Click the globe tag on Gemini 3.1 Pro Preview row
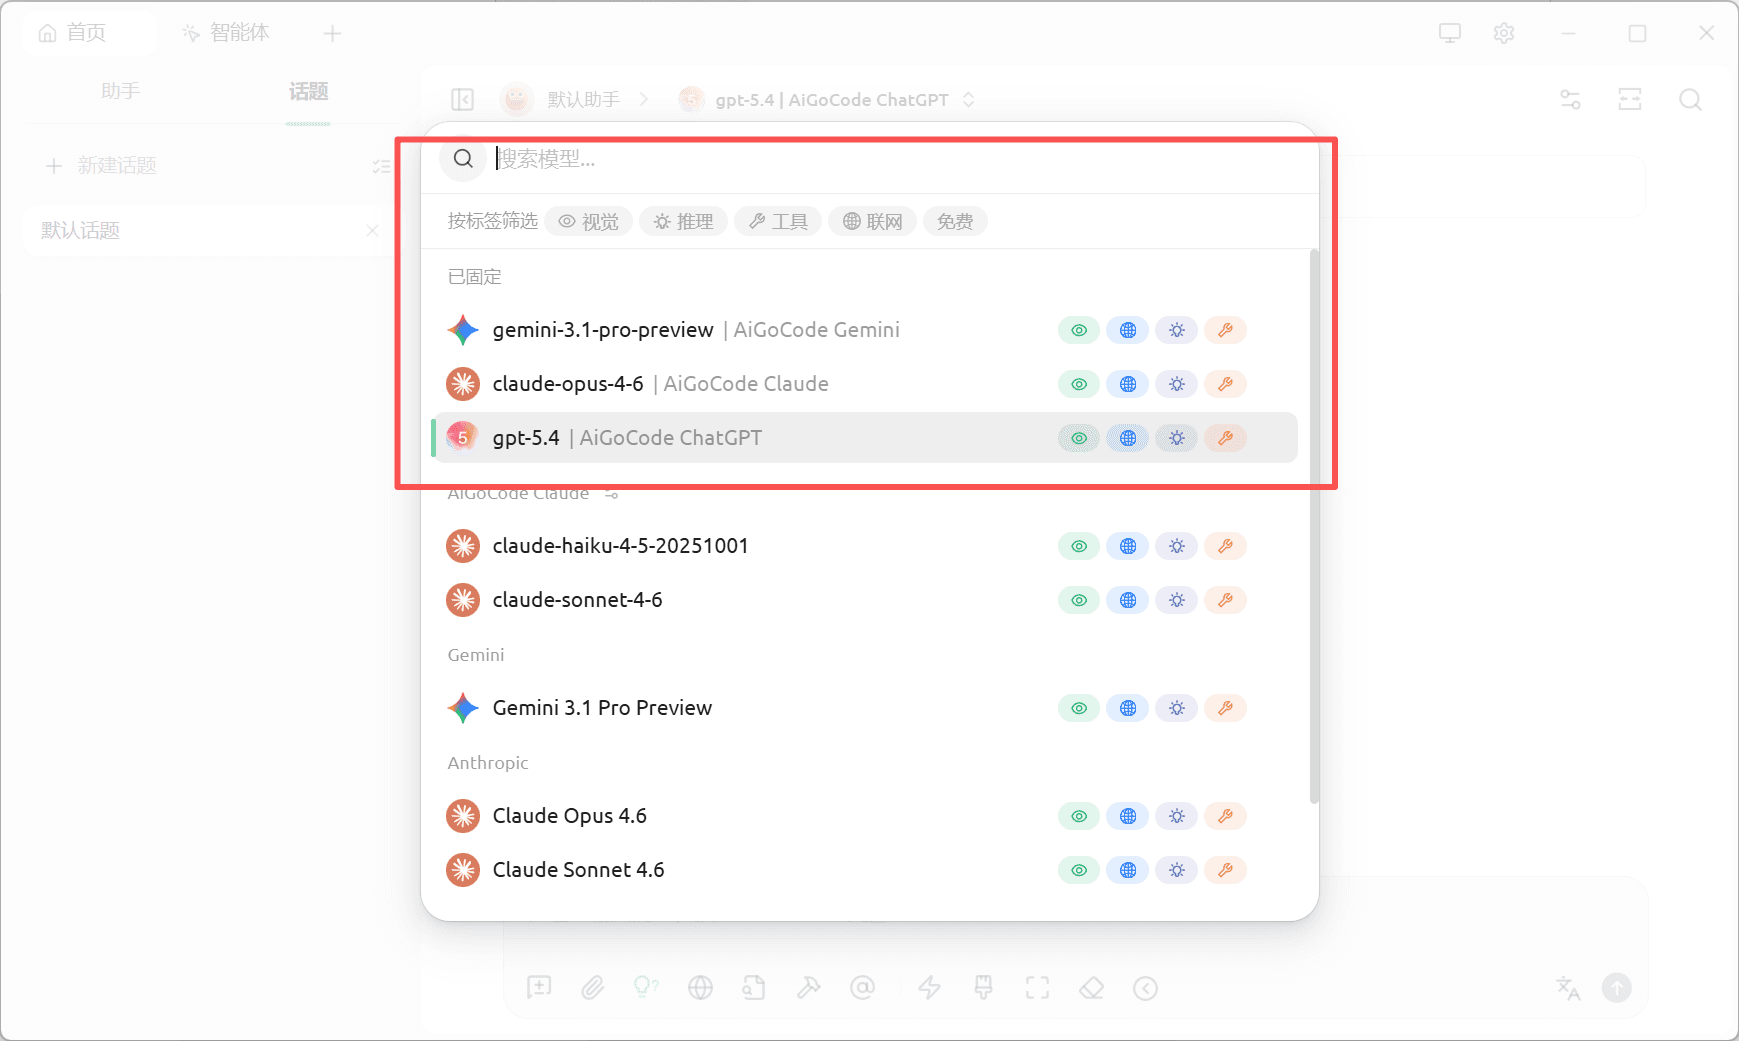1739x1041 pixels. tap(1128, 708)
